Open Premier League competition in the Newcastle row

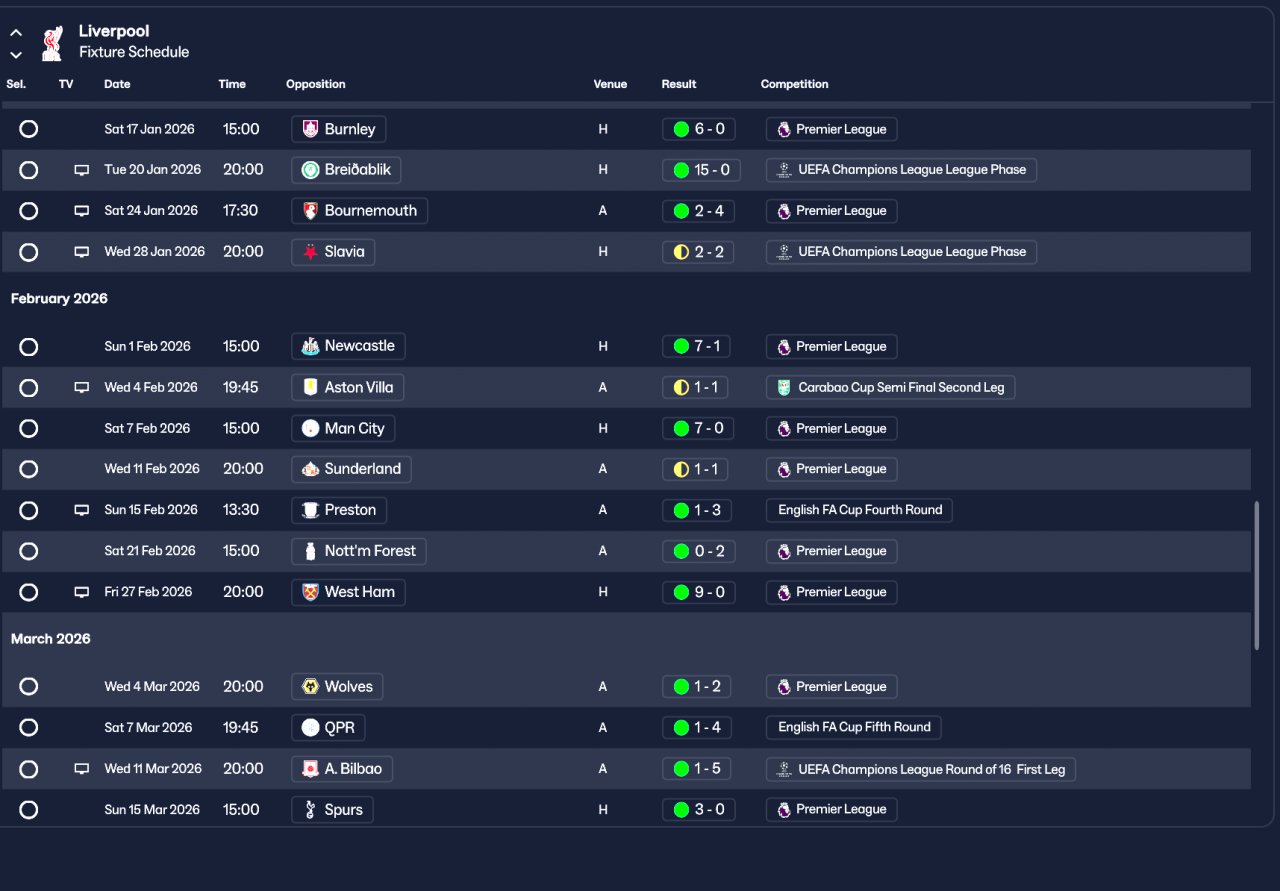point(832,347)
